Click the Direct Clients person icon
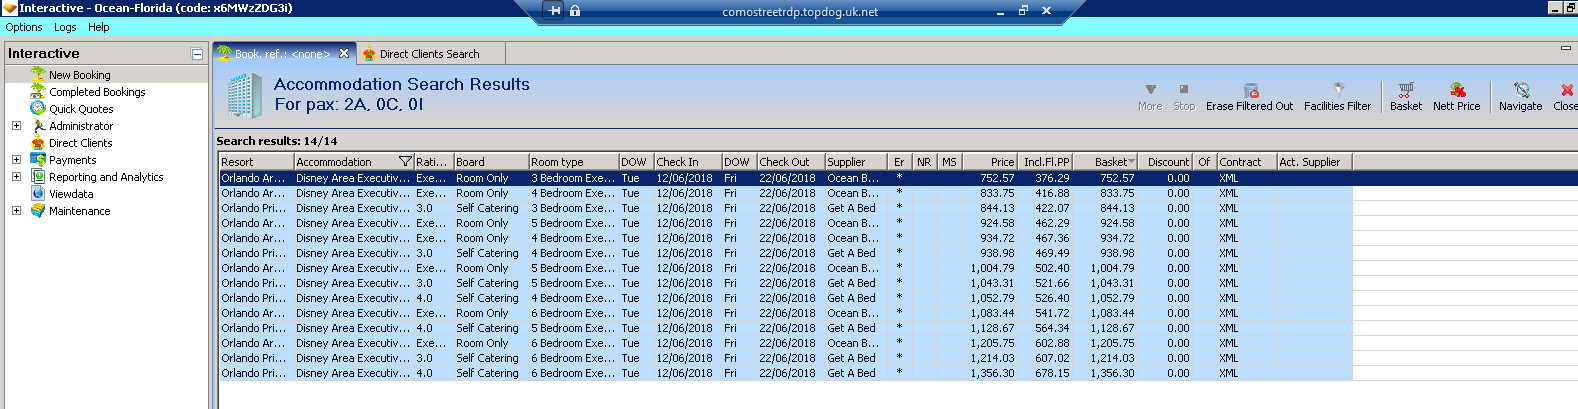Screen dimensions: 1578x409 pos(38,142)
